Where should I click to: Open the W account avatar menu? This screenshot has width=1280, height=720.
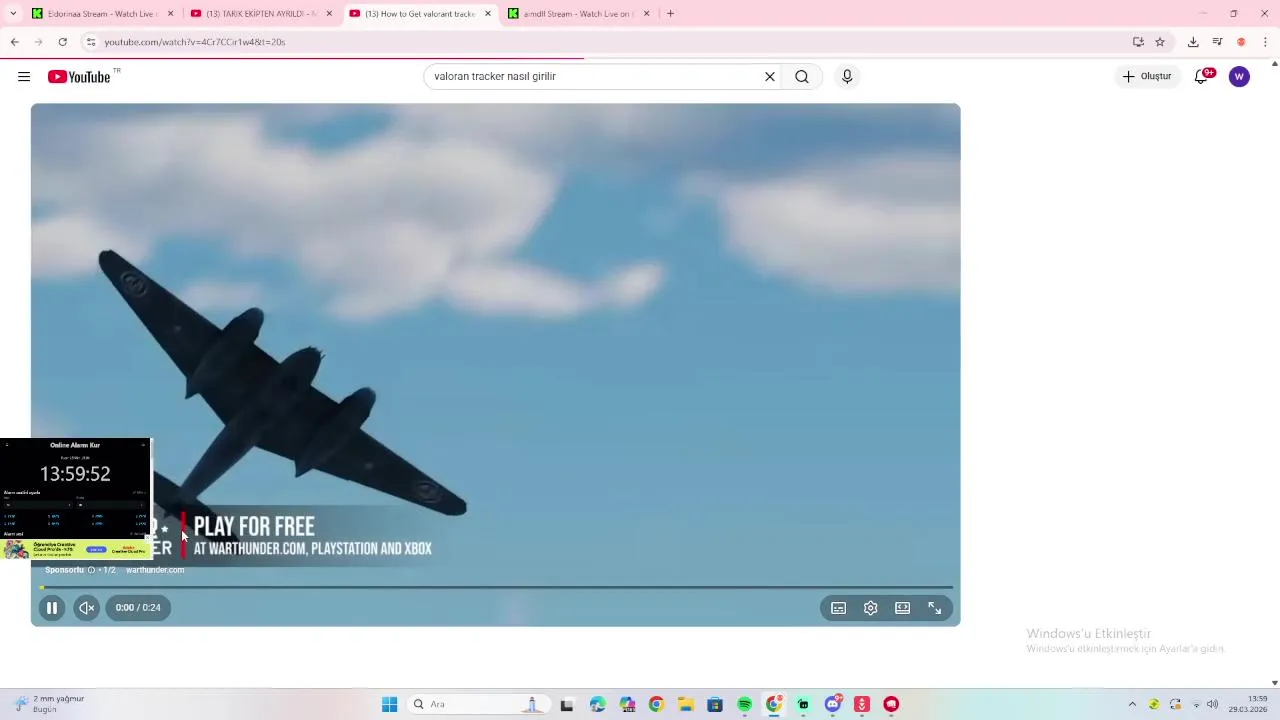click(1239, 77)
